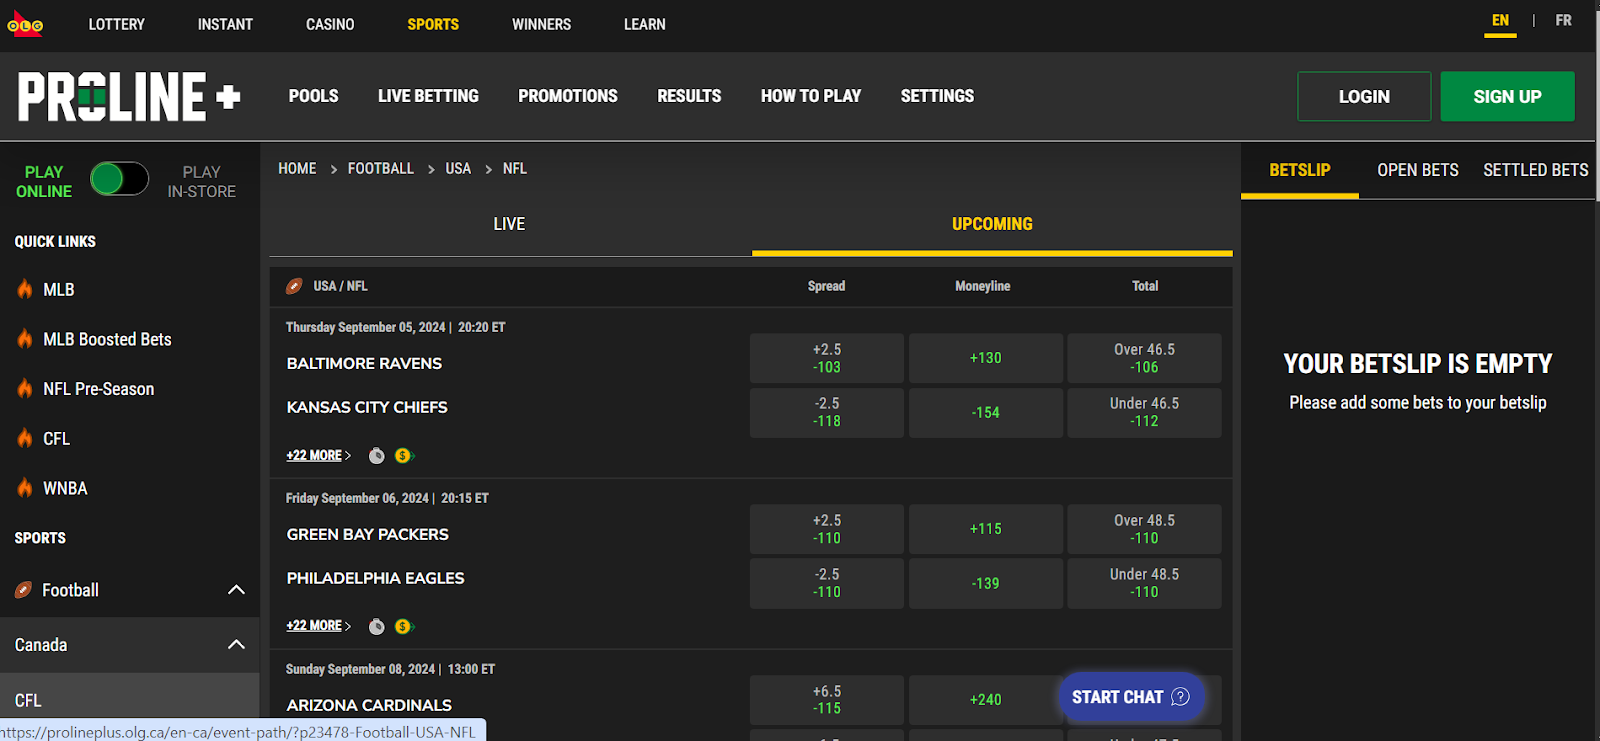Select EN language

1500,20
